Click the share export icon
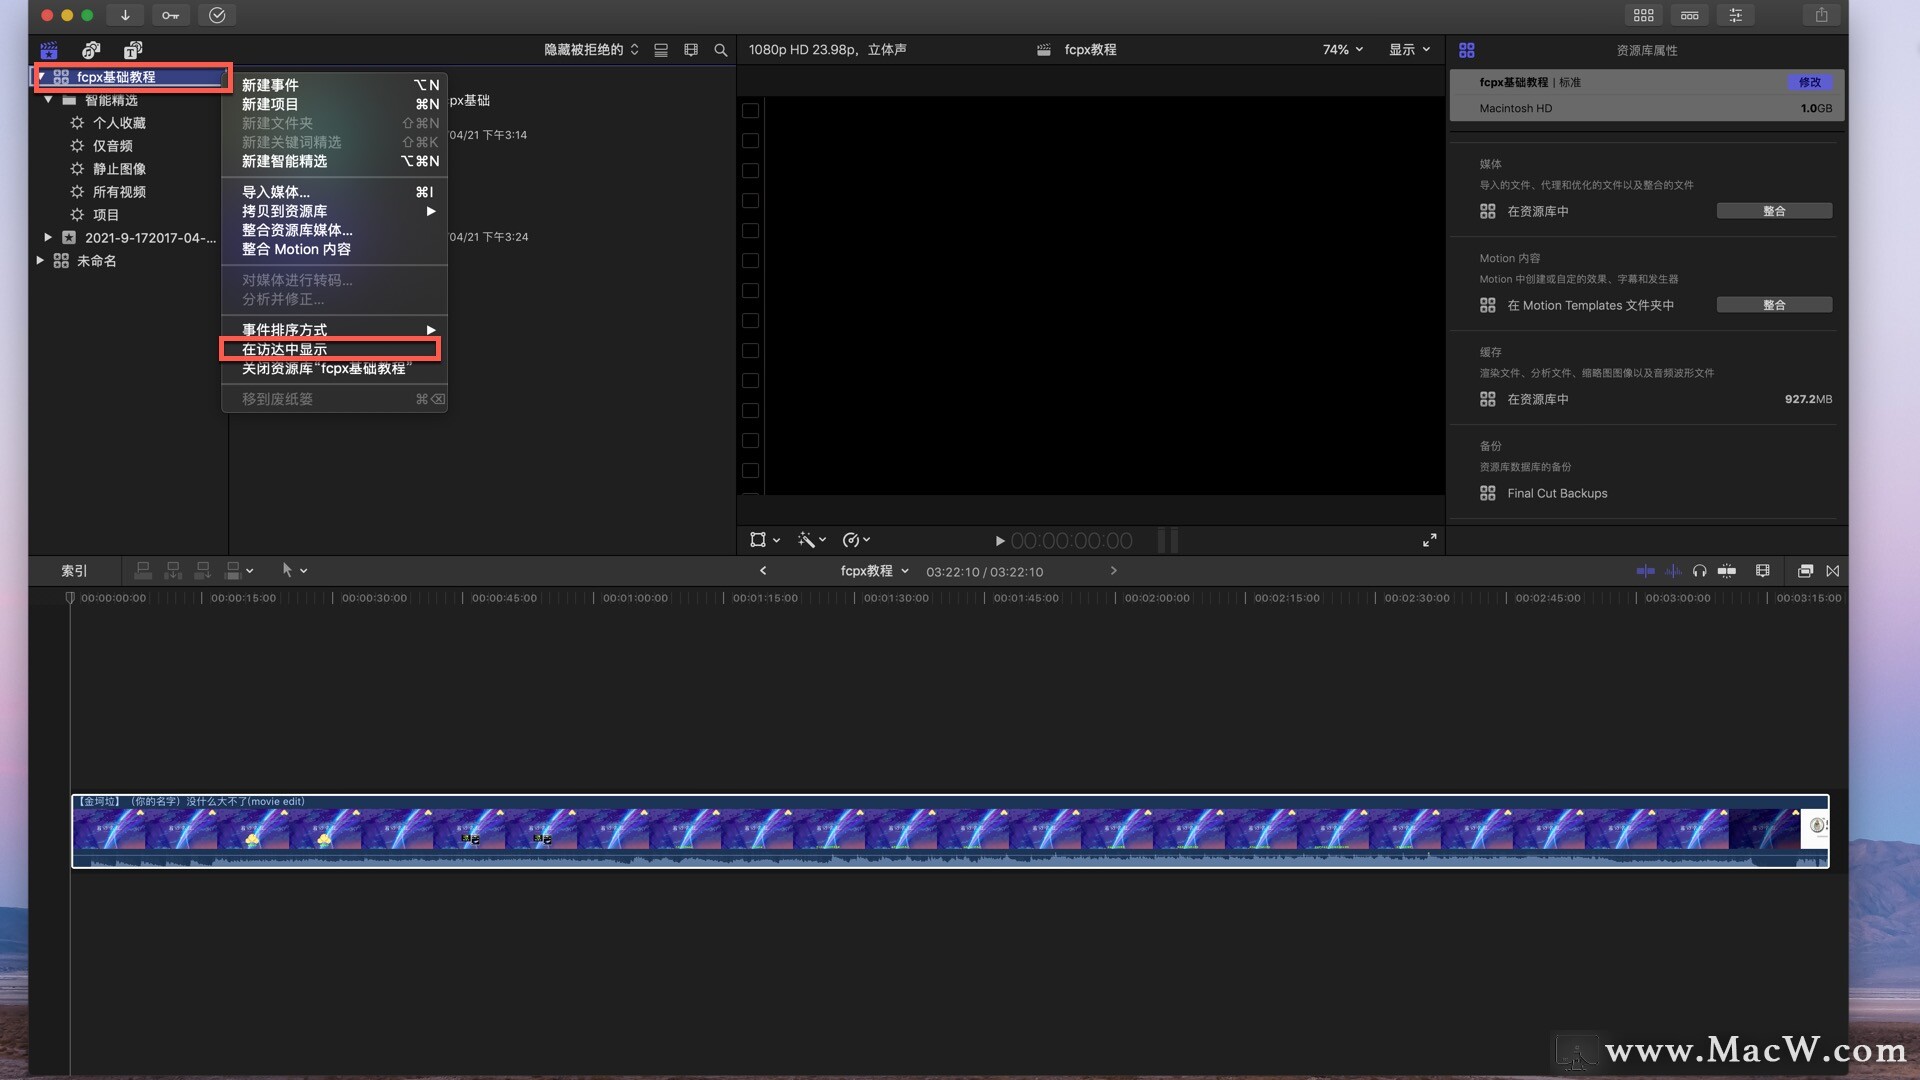 (x=1821, y=15)
